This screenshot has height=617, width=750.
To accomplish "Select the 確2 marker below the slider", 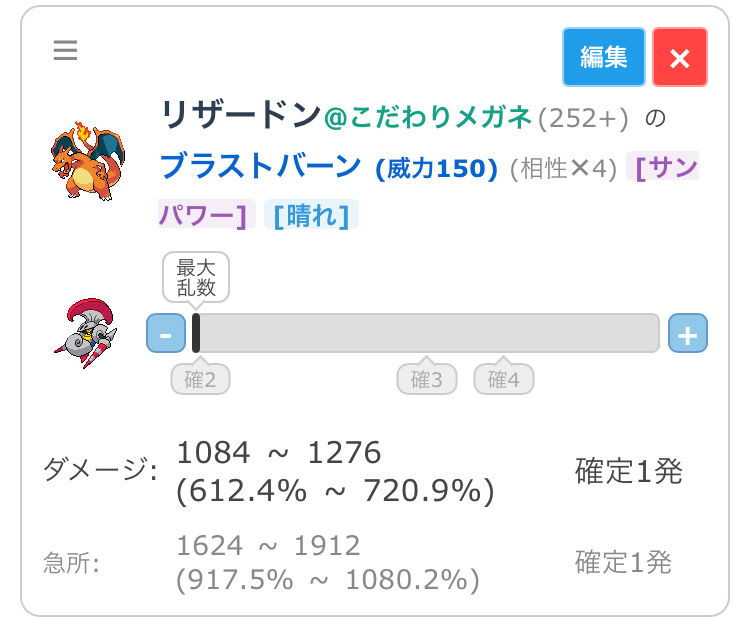I will (x=200, y=379).
